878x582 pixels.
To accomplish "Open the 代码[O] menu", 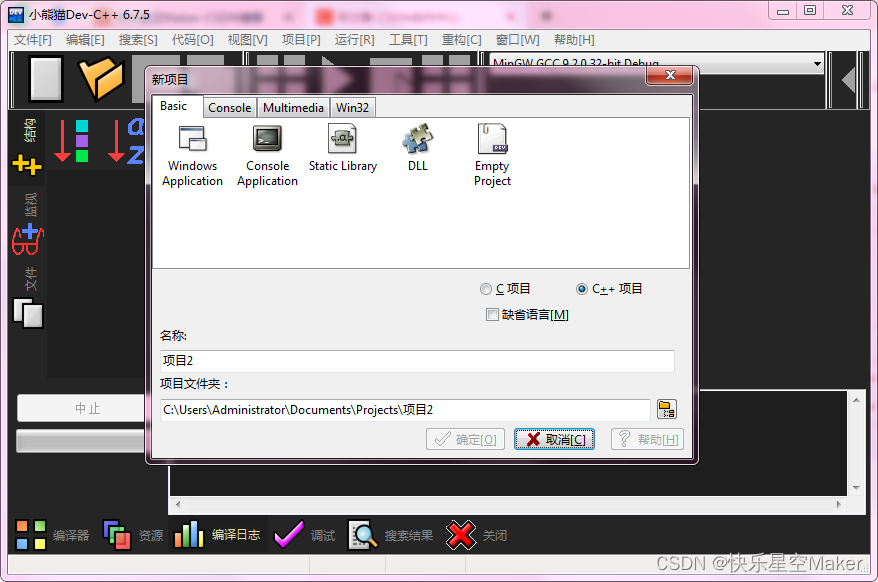I will coord(193,40).
